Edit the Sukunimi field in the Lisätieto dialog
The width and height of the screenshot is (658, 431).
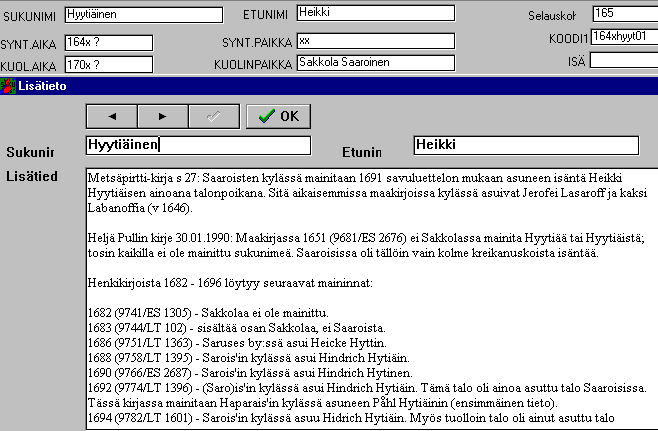(197, 145)
